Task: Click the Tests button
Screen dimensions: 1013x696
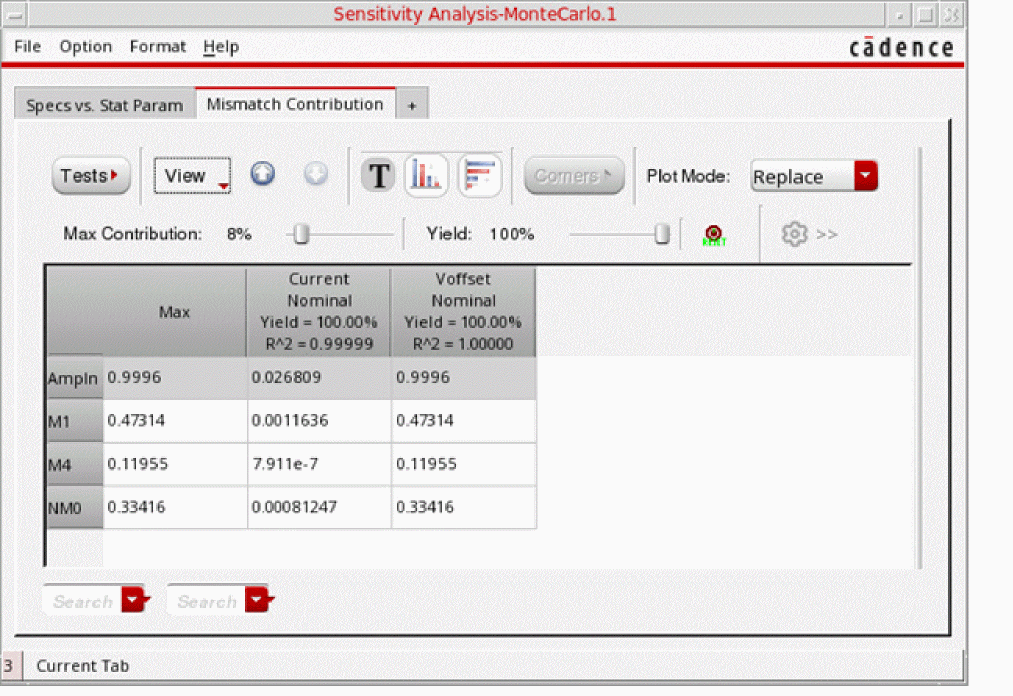Action: click(90, 176)
